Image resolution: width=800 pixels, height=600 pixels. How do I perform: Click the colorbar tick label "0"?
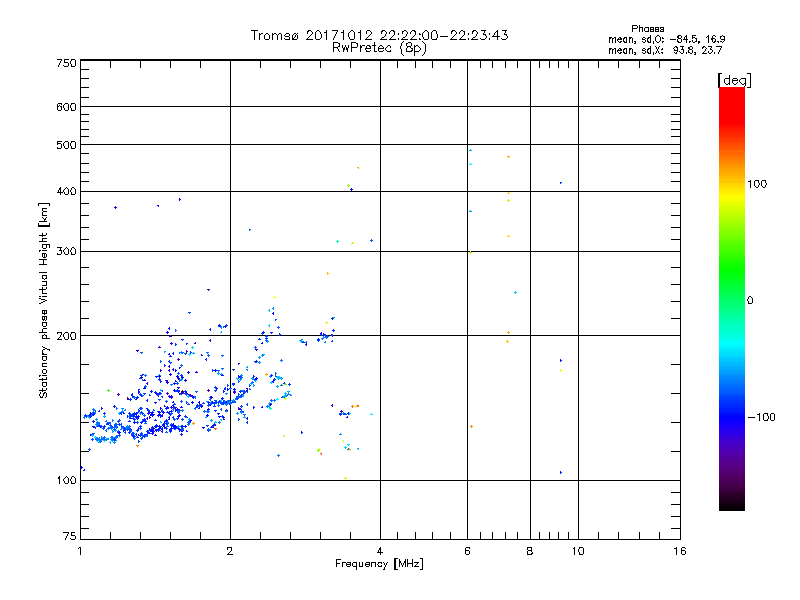pos(749,301)
